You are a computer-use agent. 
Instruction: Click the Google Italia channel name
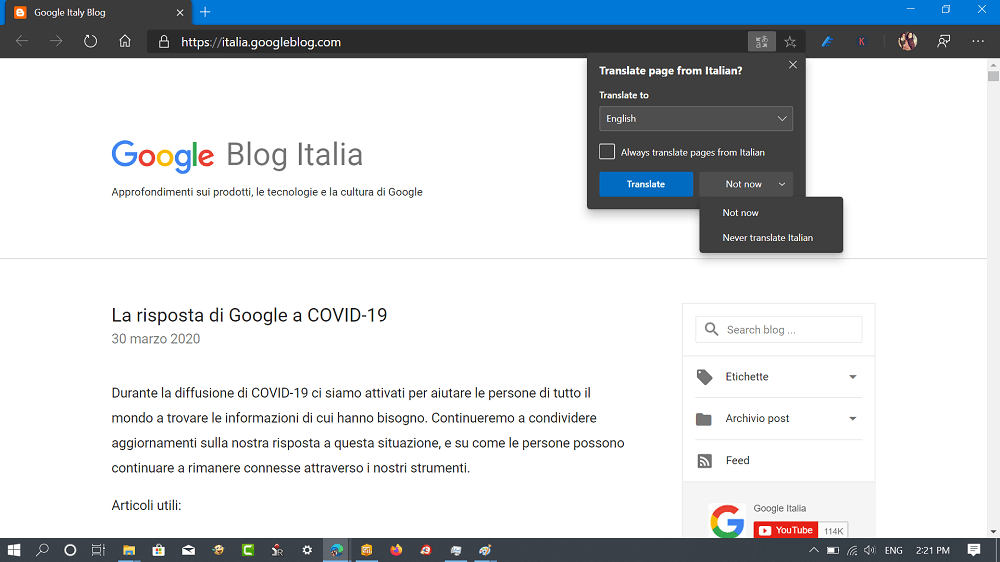click(x=779, y=508)
